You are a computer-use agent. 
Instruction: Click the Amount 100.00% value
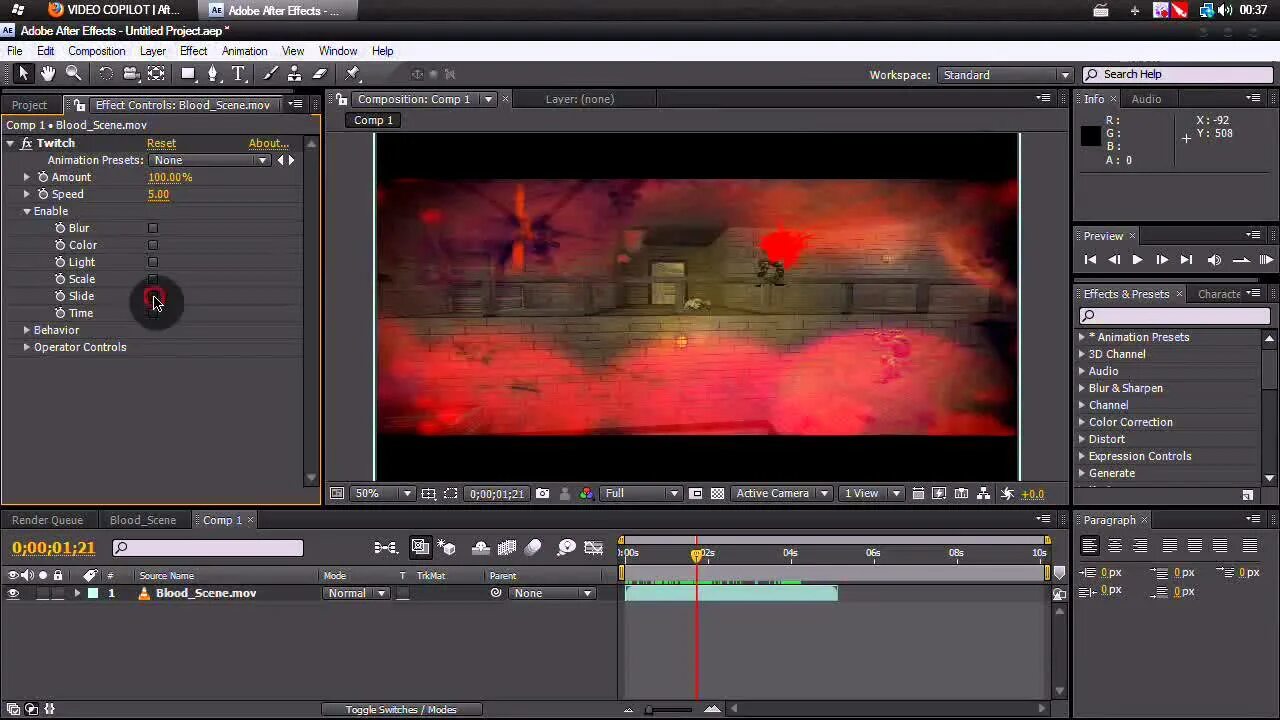pyautogui.click(x=170, y=177)
